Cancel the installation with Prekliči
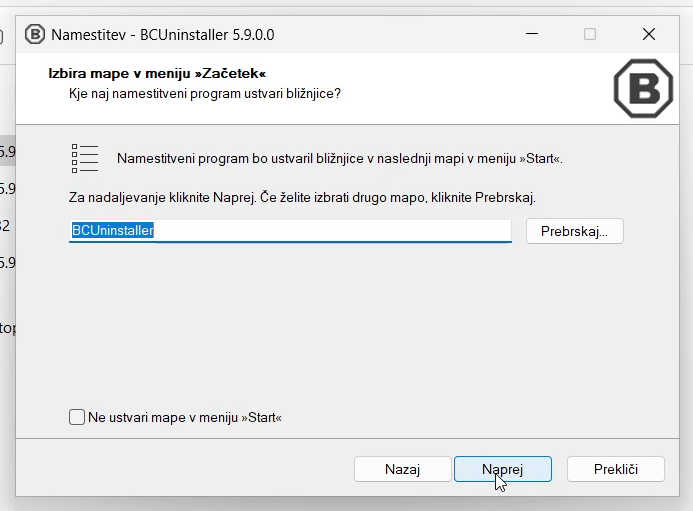 tap(615, 469)
